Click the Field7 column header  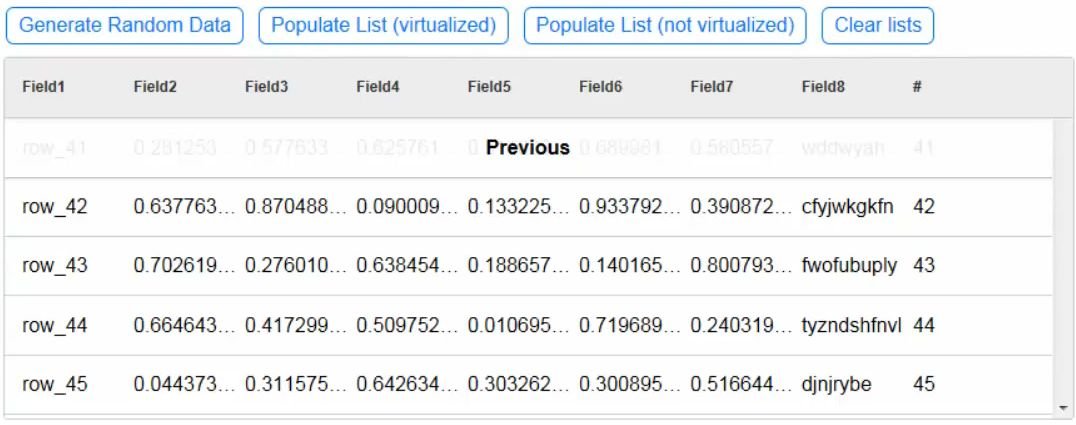[712, 87]
